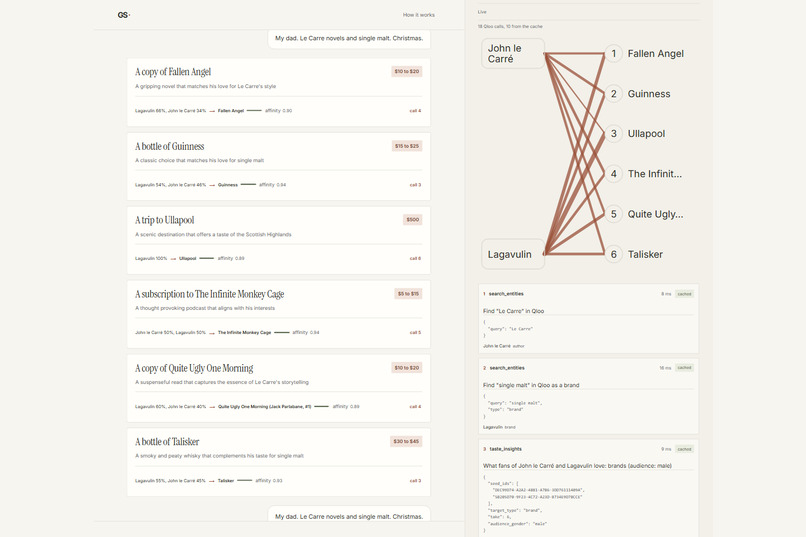Click numbered circle 4 beside The Infinit...

click(x=613, y=174)
